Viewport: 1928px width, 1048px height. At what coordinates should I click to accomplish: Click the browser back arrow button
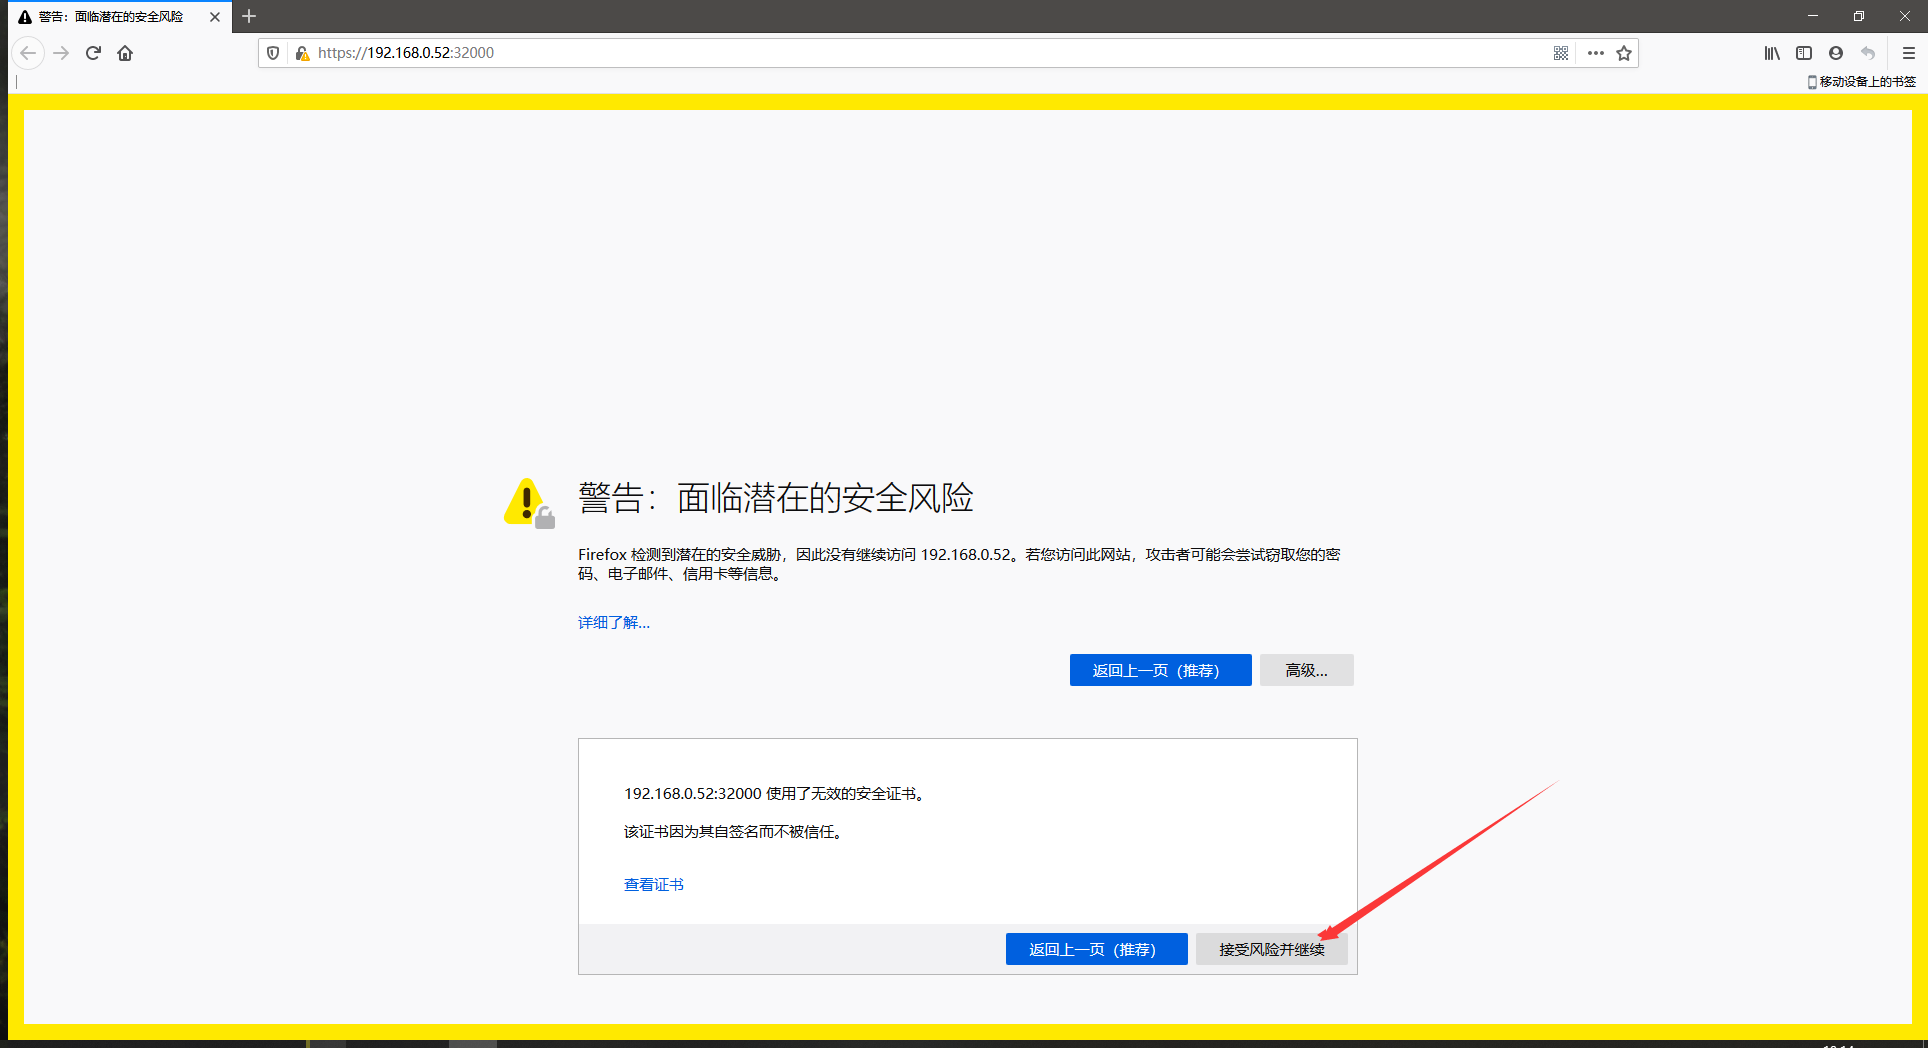28,53
